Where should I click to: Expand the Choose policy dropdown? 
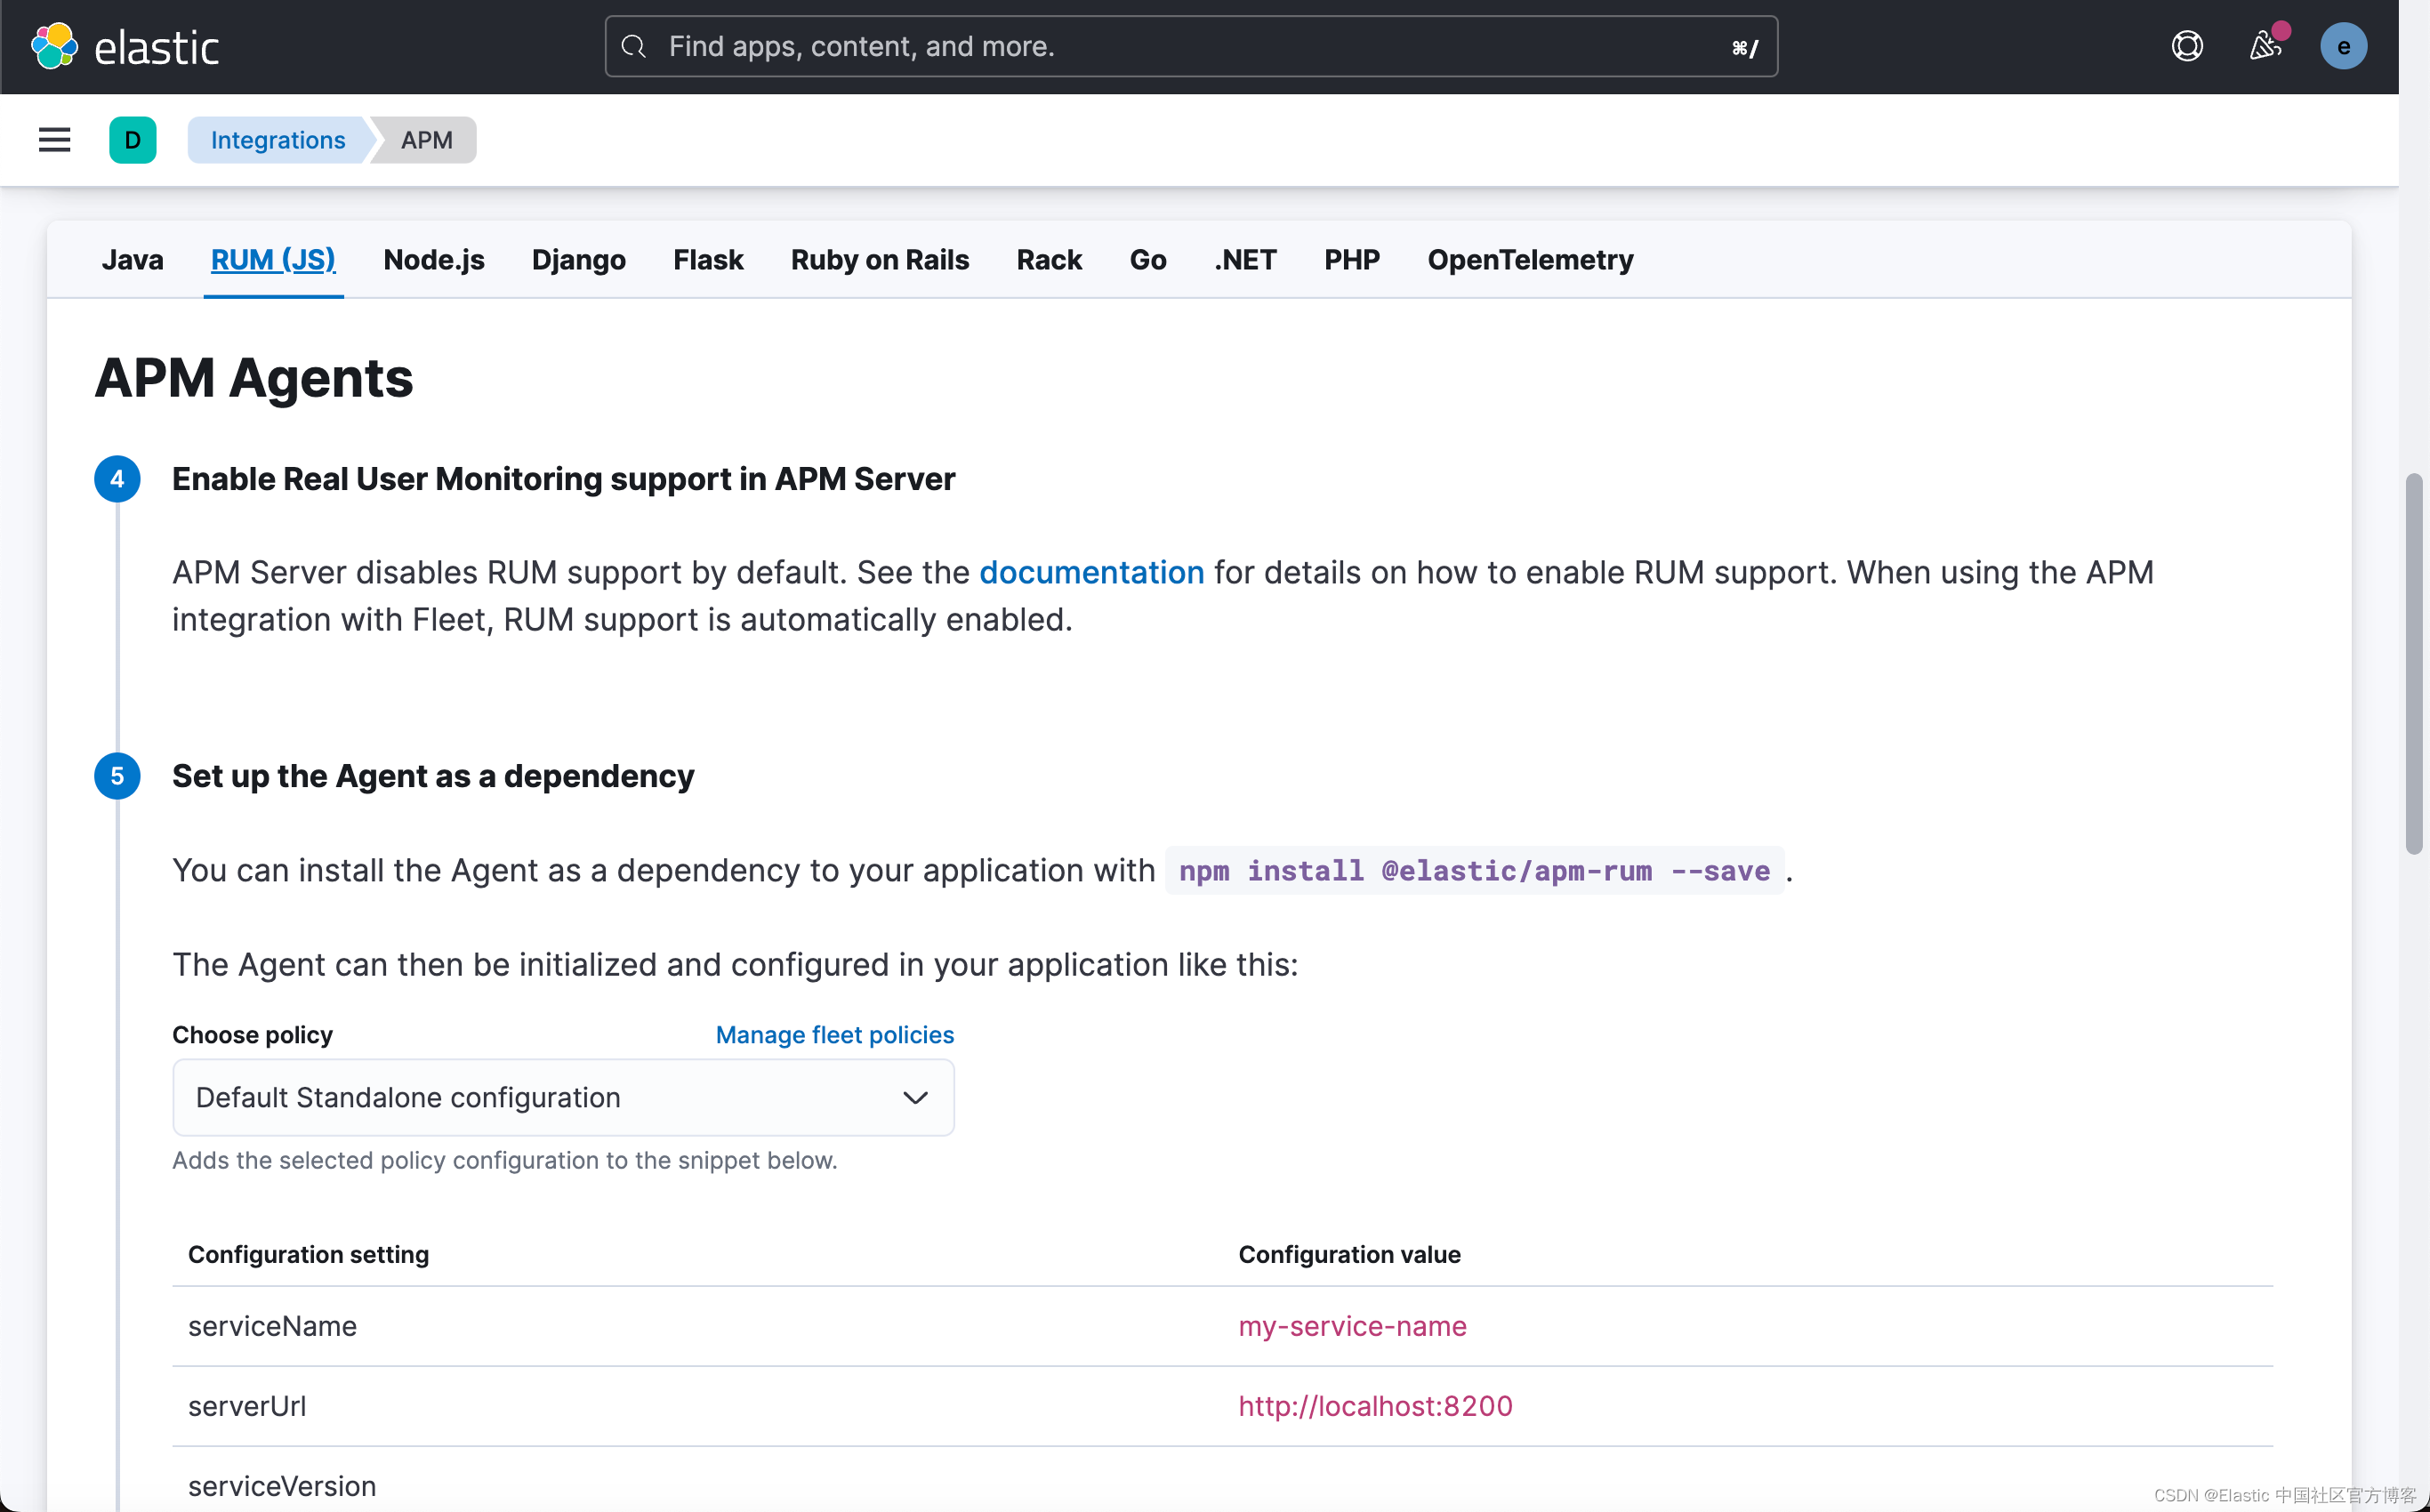(563, 1098)
